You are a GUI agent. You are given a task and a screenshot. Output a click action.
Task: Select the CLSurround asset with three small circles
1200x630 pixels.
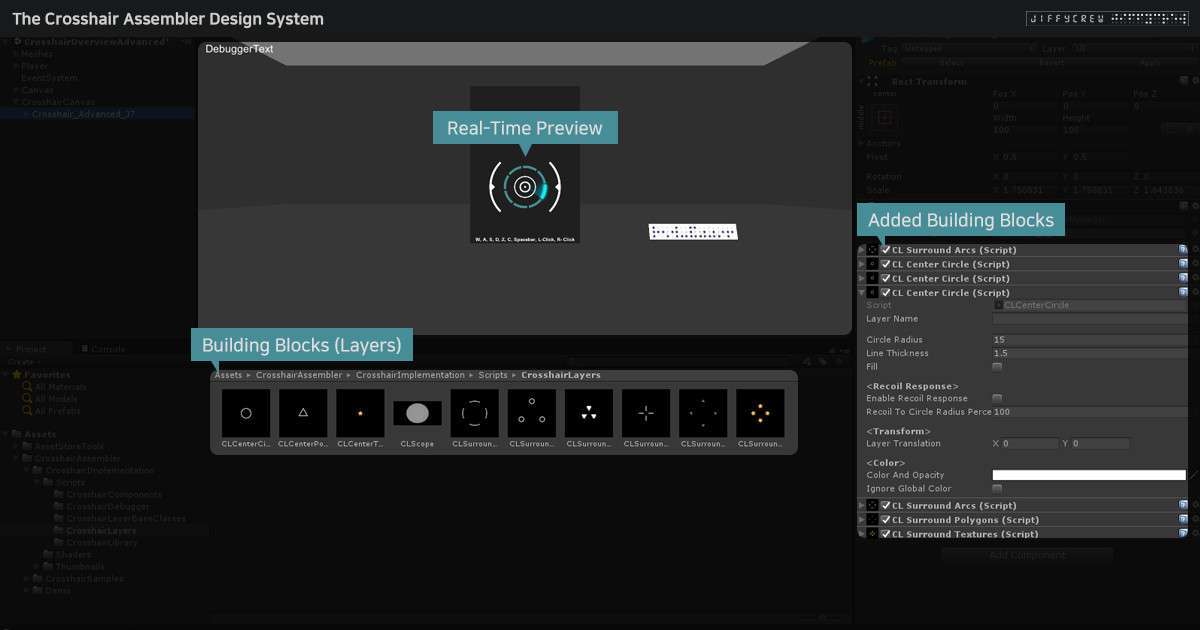532,413
